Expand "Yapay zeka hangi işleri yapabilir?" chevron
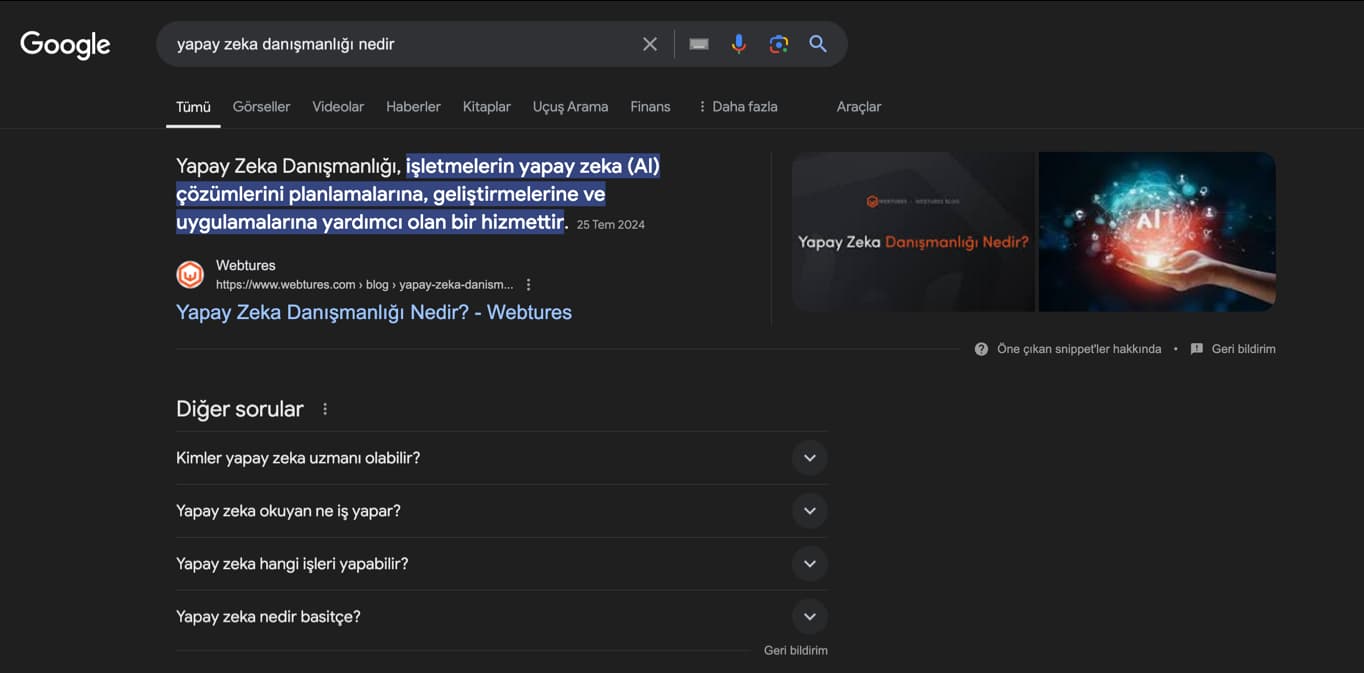 (810, 564)
